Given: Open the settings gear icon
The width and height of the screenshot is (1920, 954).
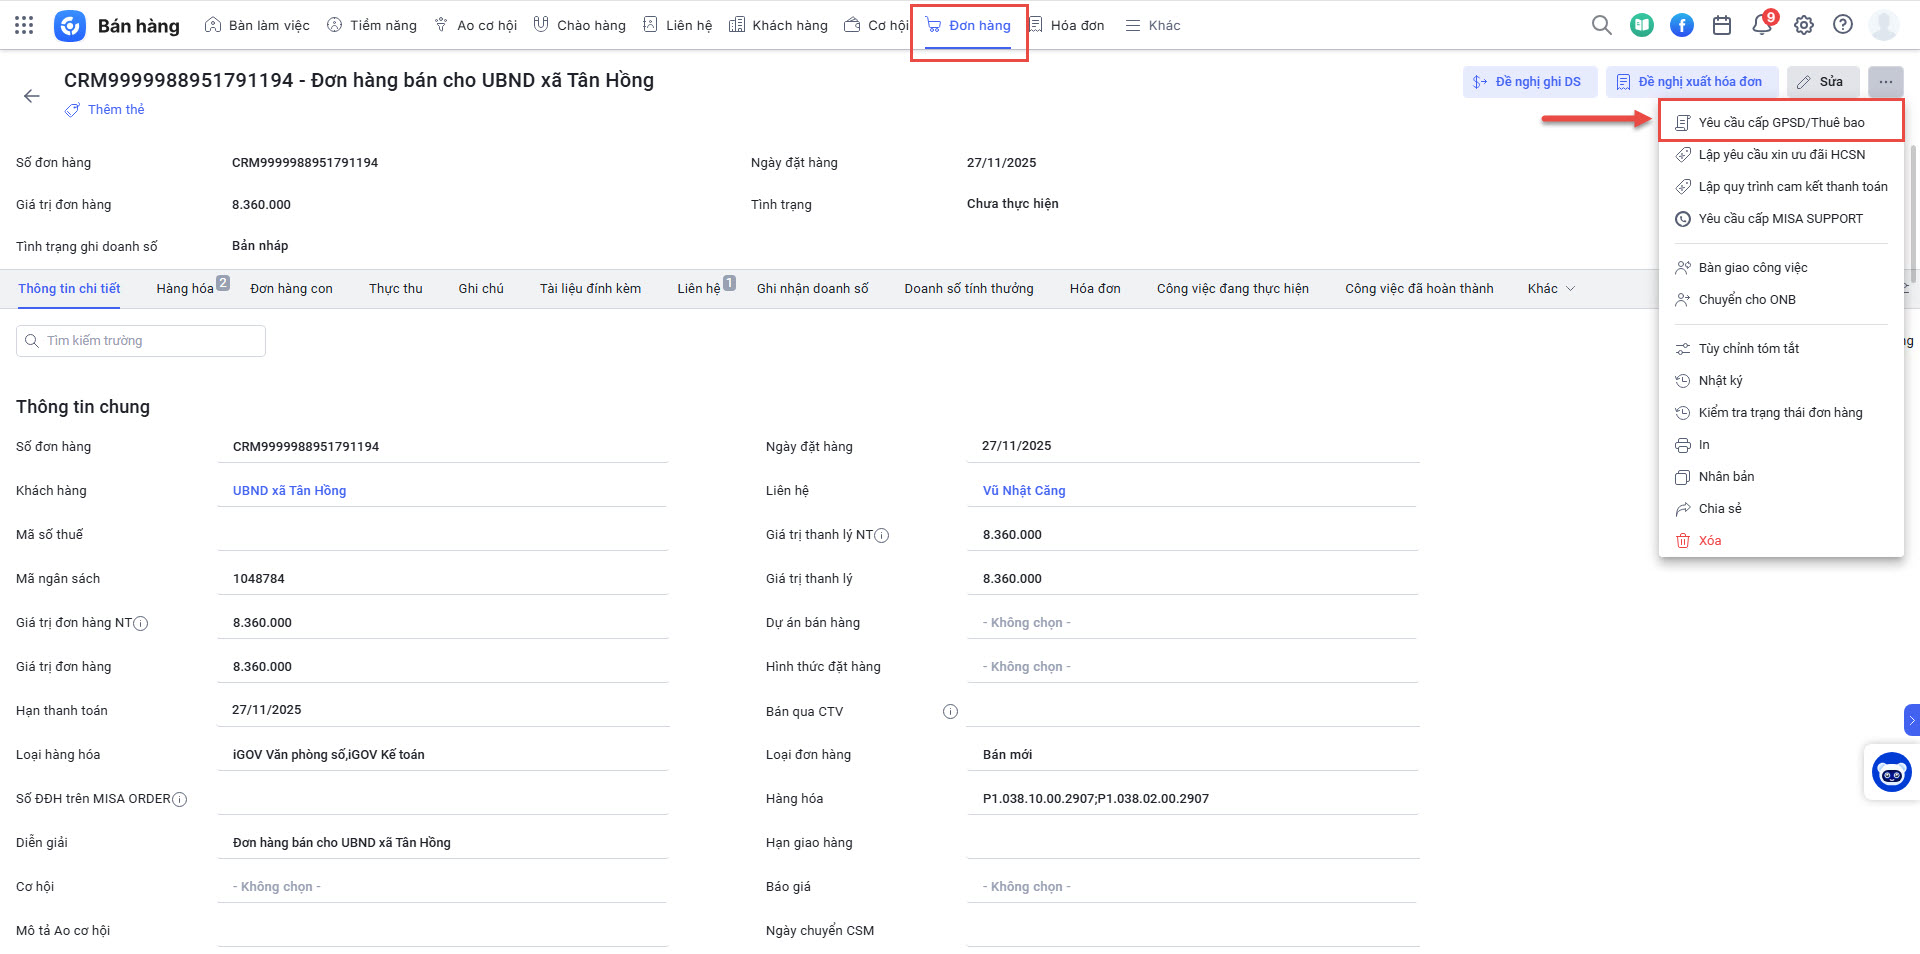Looking at the screenshot, I should [1803, 25].
